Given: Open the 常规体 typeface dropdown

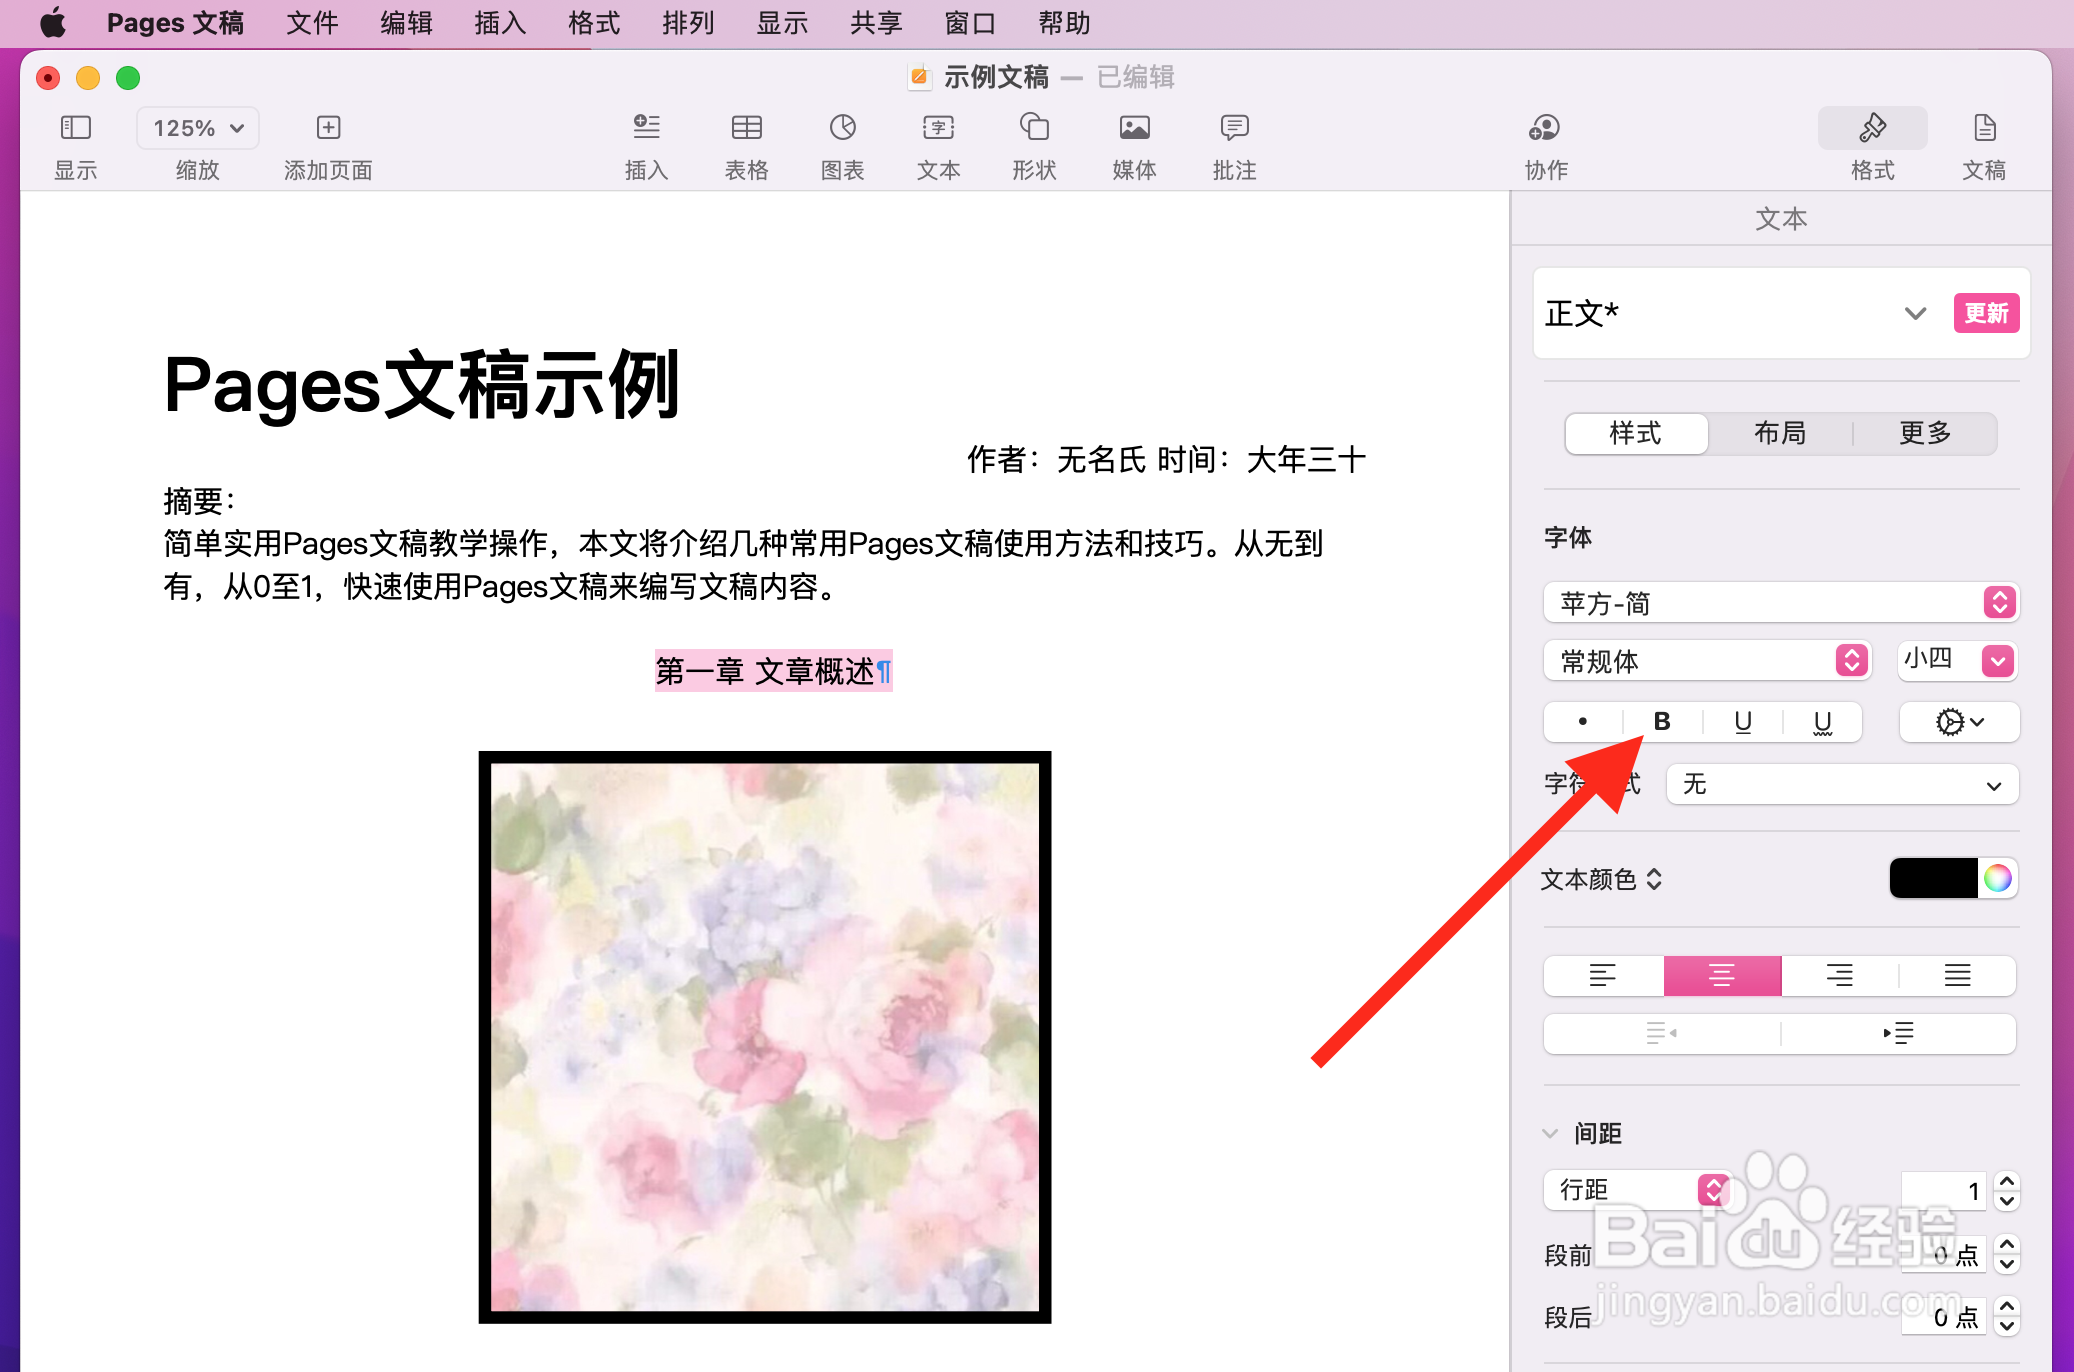Looking at the screenshot, I should 1707,661.
